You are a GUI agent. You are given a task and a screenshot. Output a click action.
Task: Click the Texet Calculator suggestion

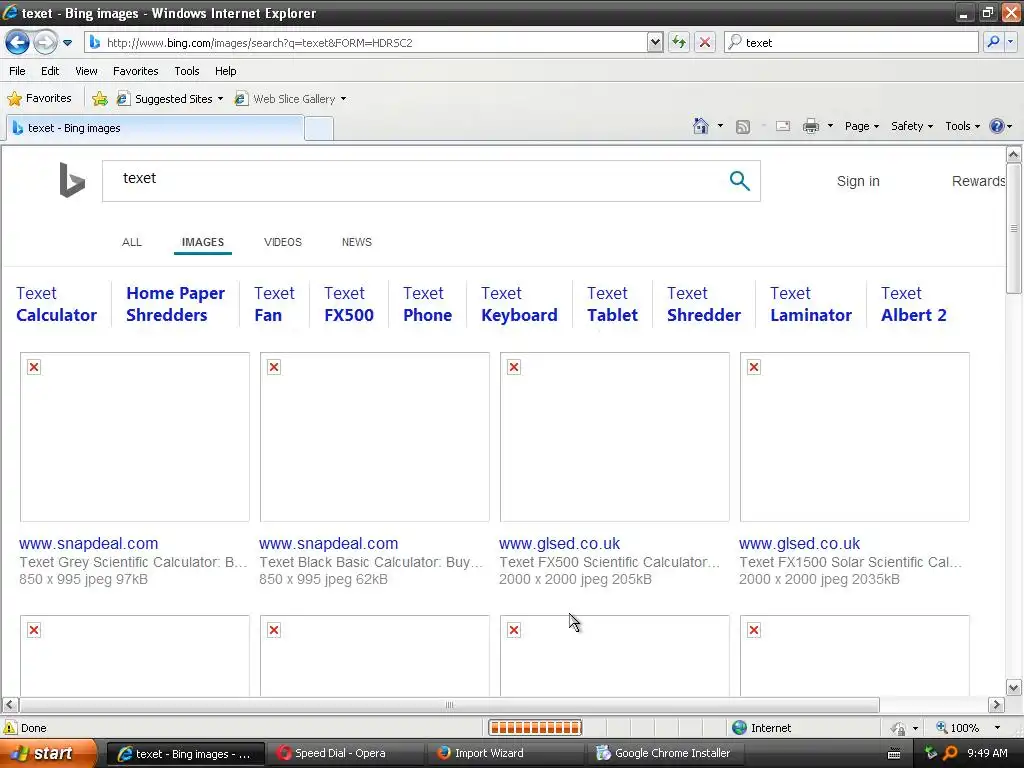pos(56,304)
